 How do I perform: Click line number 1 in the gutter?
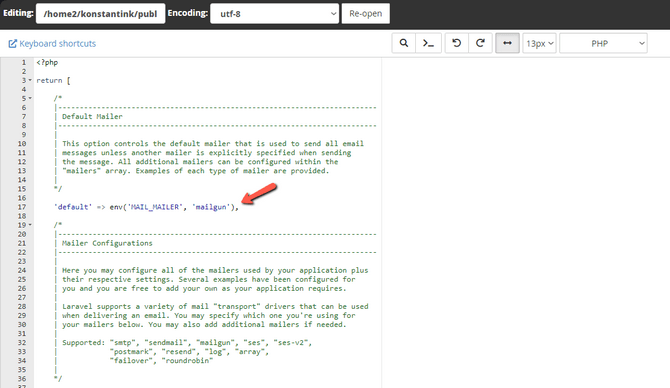[x=24, y=62]
